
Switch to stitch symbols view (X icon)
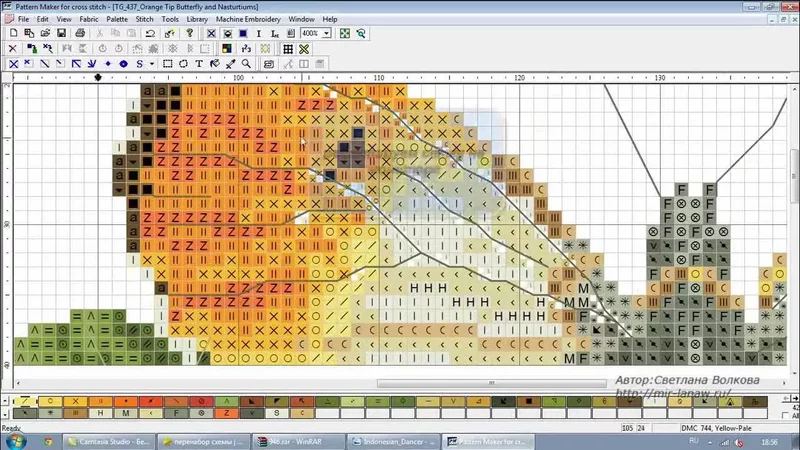(x=211, y=33)
